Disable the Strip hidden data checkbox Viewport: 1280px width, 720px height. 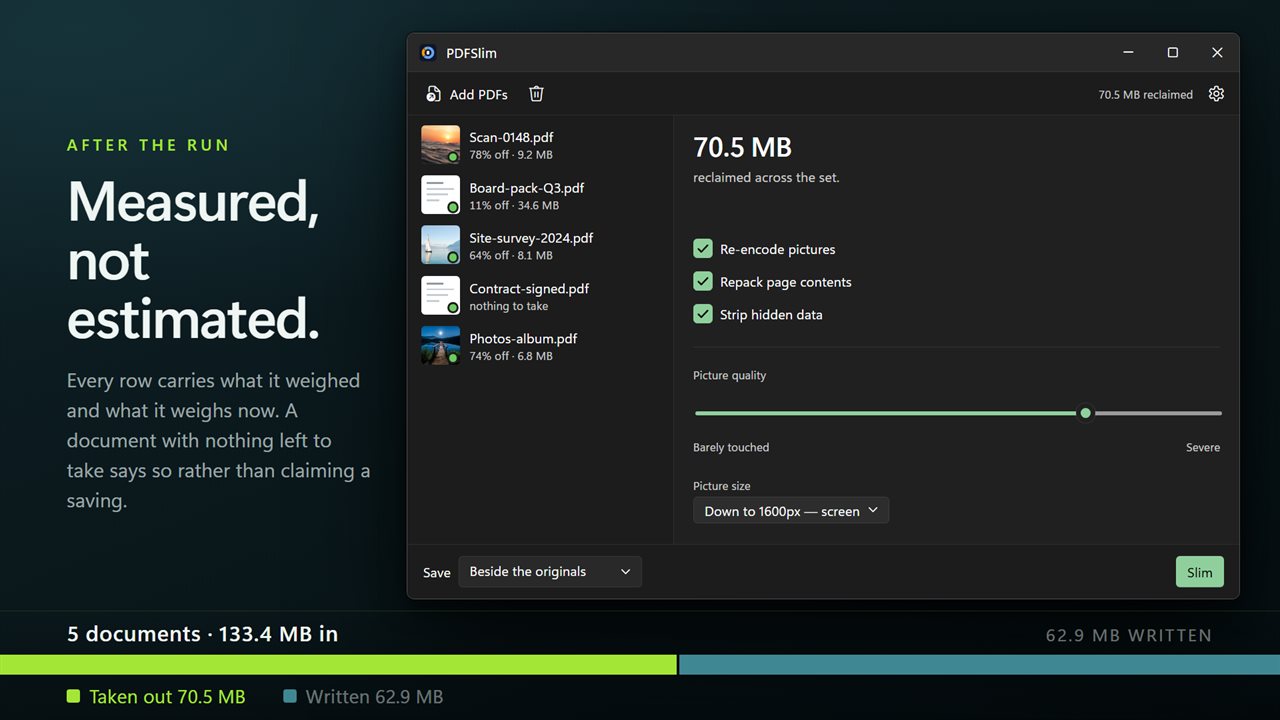[x=703, y=314]
